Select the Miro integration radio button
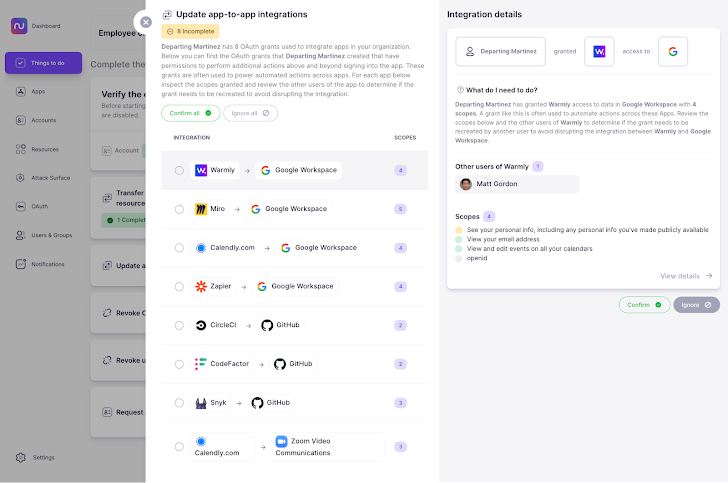This screenshot has height=483, width=728. pyautogui.click(x=179, y=209)
